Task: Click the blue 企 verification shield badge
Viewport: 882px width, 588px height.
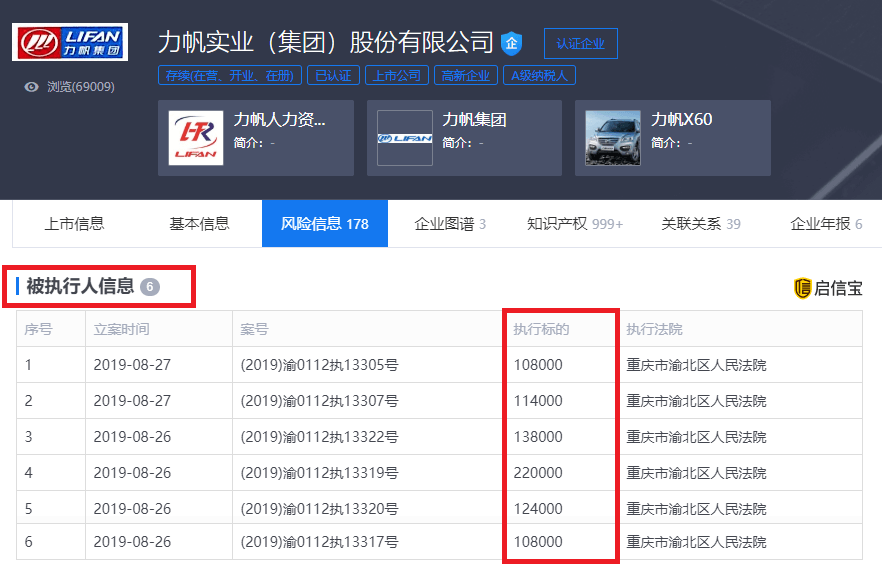Action: pyautogui.click(x=511, y=43)
